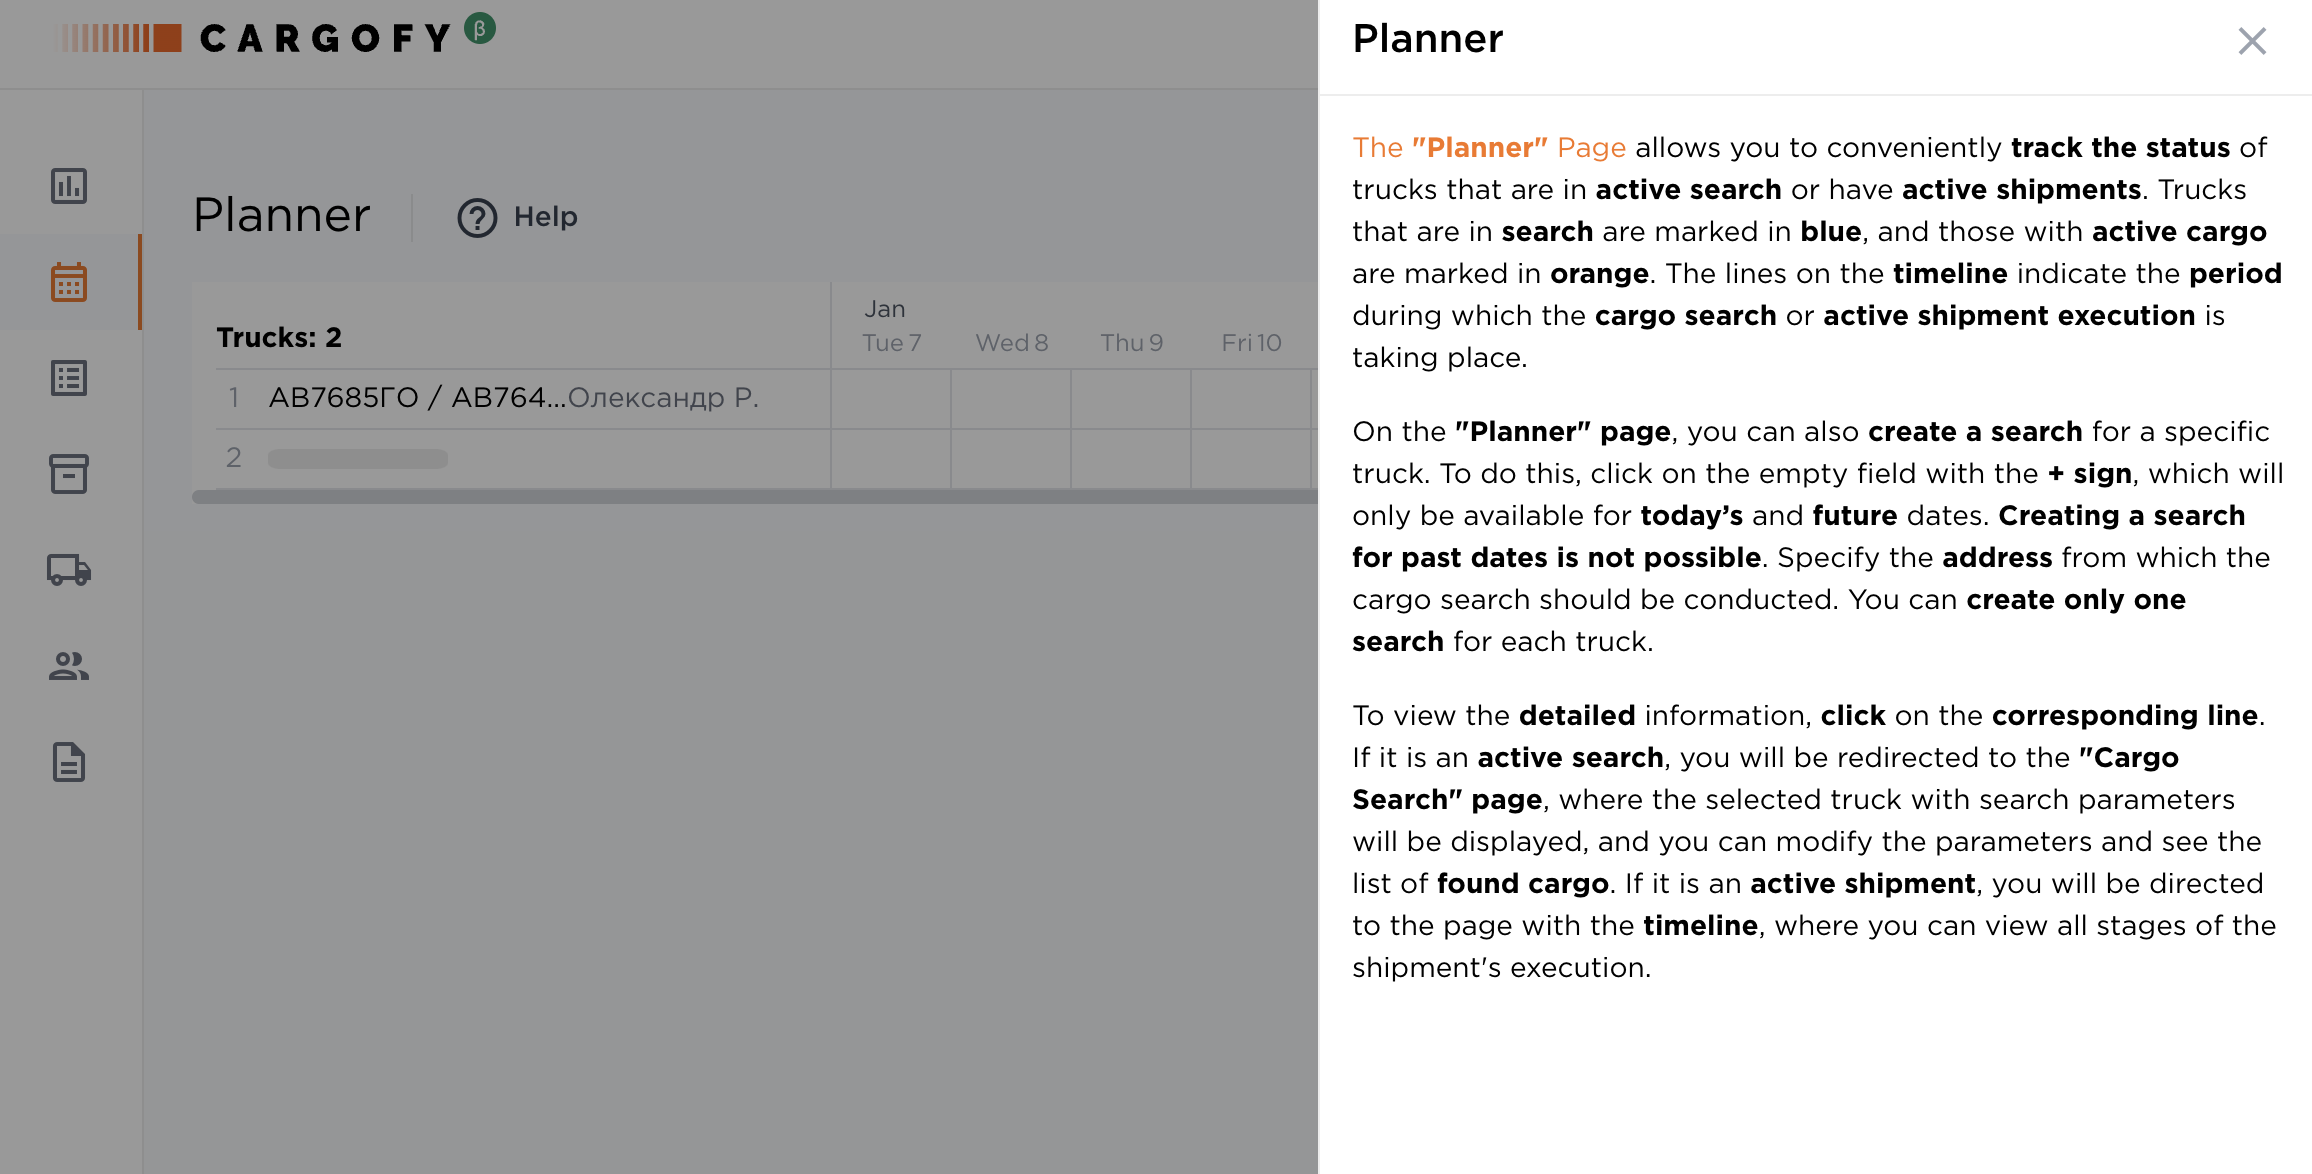Click the empty timeline cell under Tue 7
2312x1174 pixels.
(x=890, y=398)
